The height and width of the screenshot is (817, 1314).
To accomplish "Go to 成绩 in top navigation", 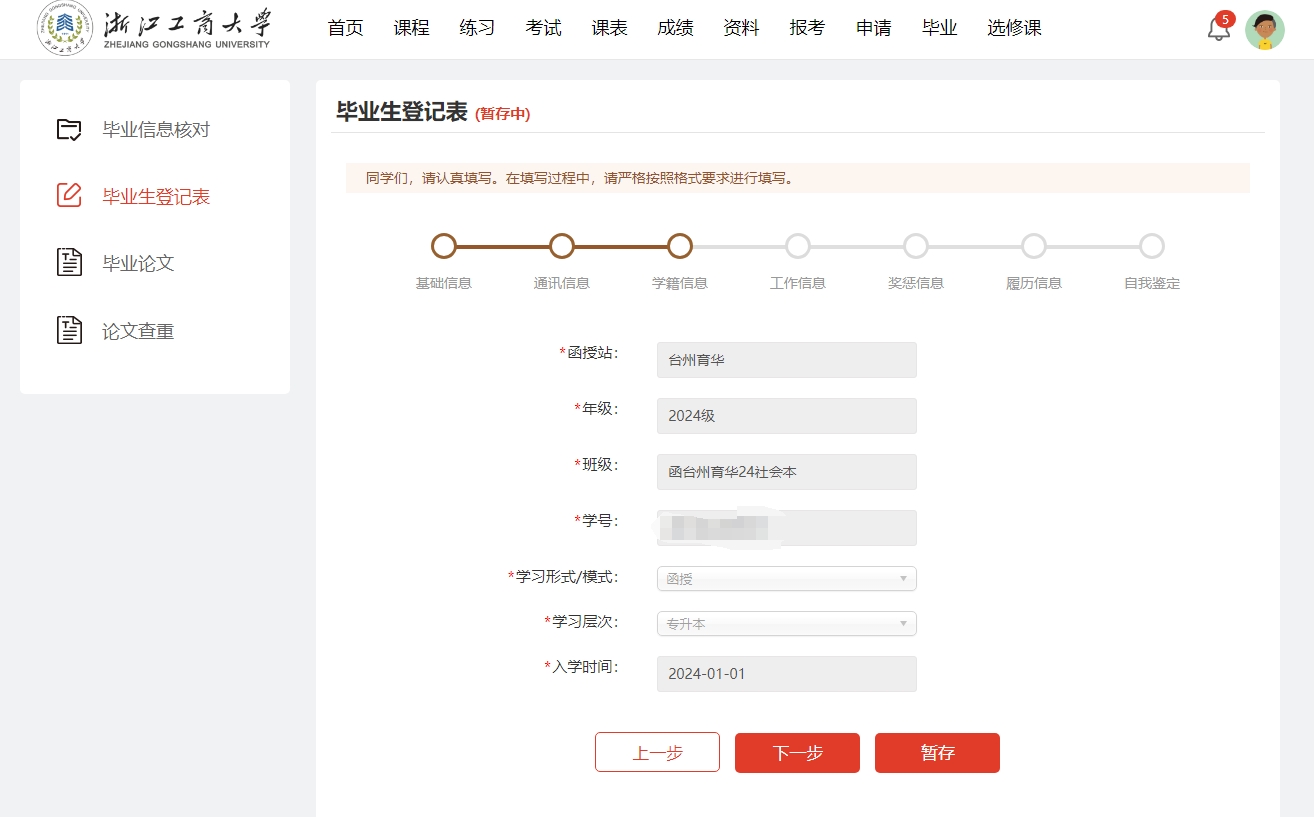I will pyautogui.click(x=675, y=28).
